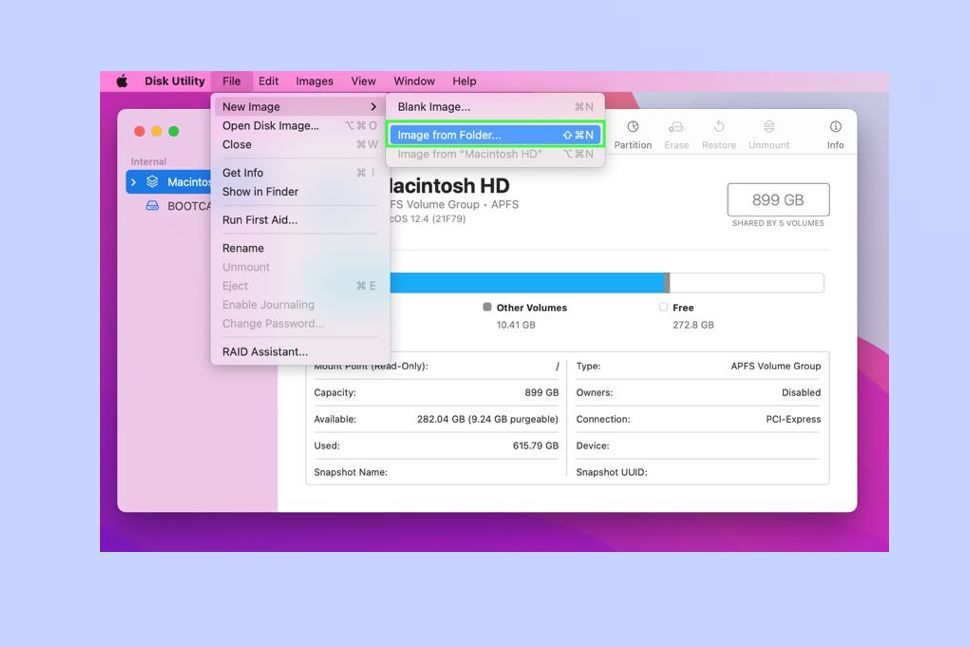The height and width of the screenshot is (647, 970).
Task: Click the Free space legend swatch
Action: click(x=663, y=307)
